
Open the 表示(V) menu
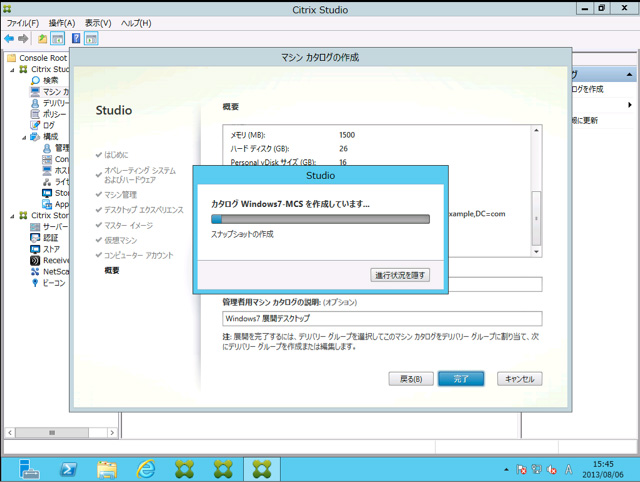point(98,23)
